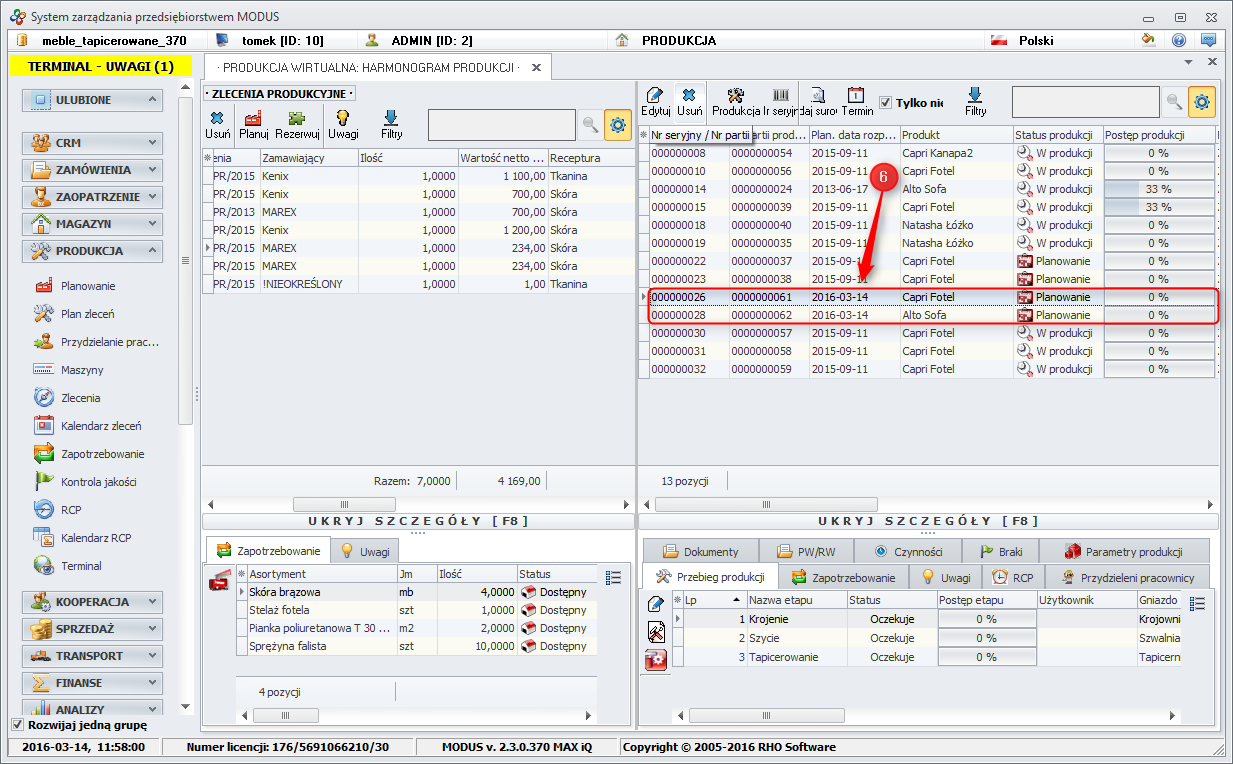Click settings gear next to left search box
Image resolution: width=1233 pixels, height=764 pixels.
[x=617, y=124]
